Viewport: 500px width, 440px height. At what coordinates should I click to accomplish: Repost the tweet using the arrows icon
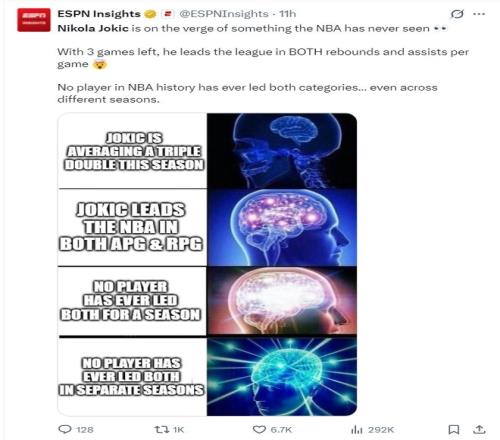click(162, 429)
